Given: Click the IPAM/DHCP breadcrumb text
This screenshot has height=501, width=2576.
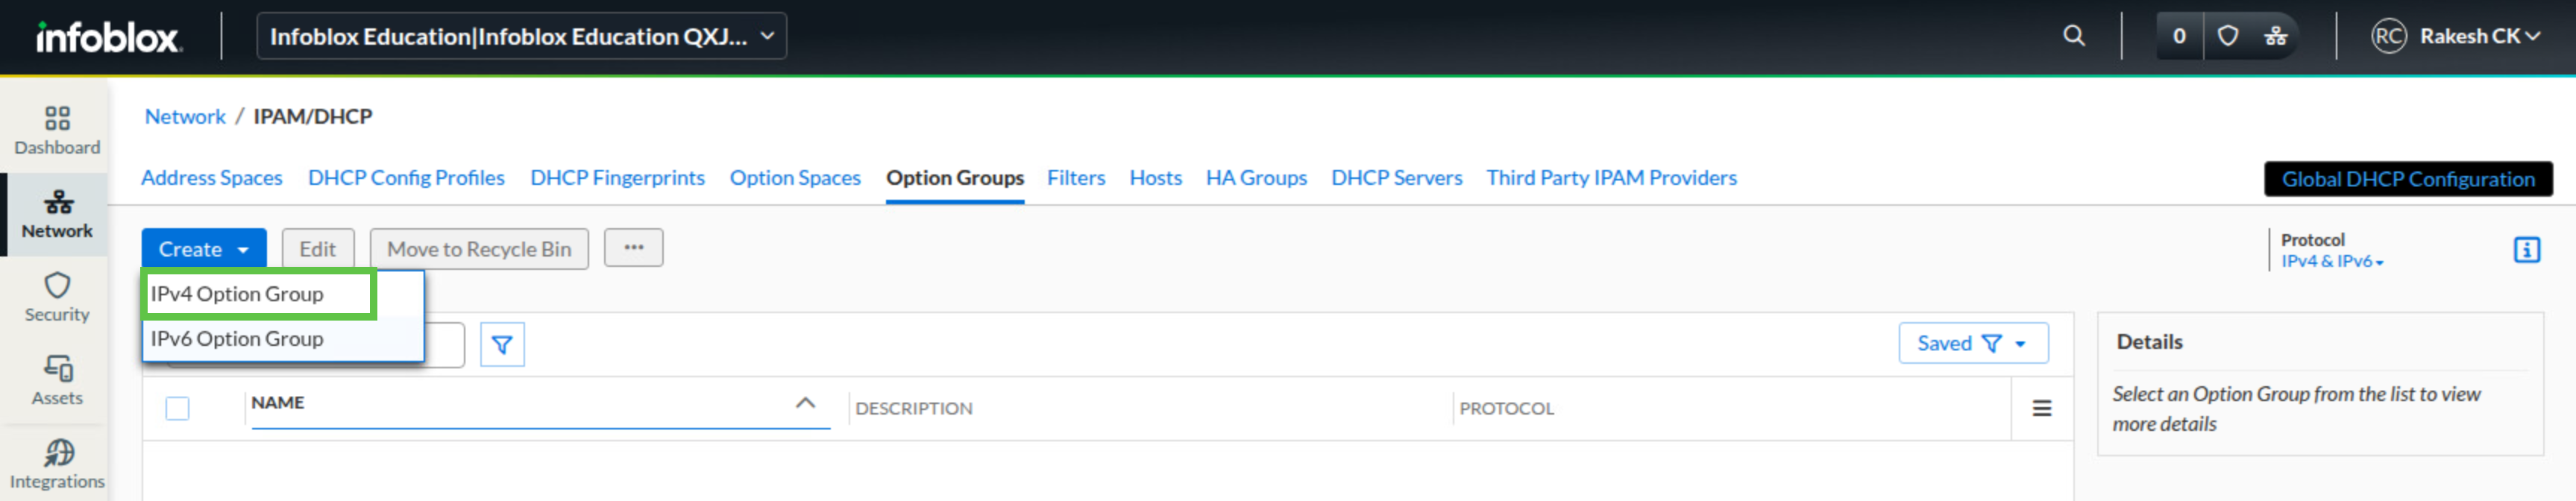Looking at the screenshot, I should tap(312, 117).
